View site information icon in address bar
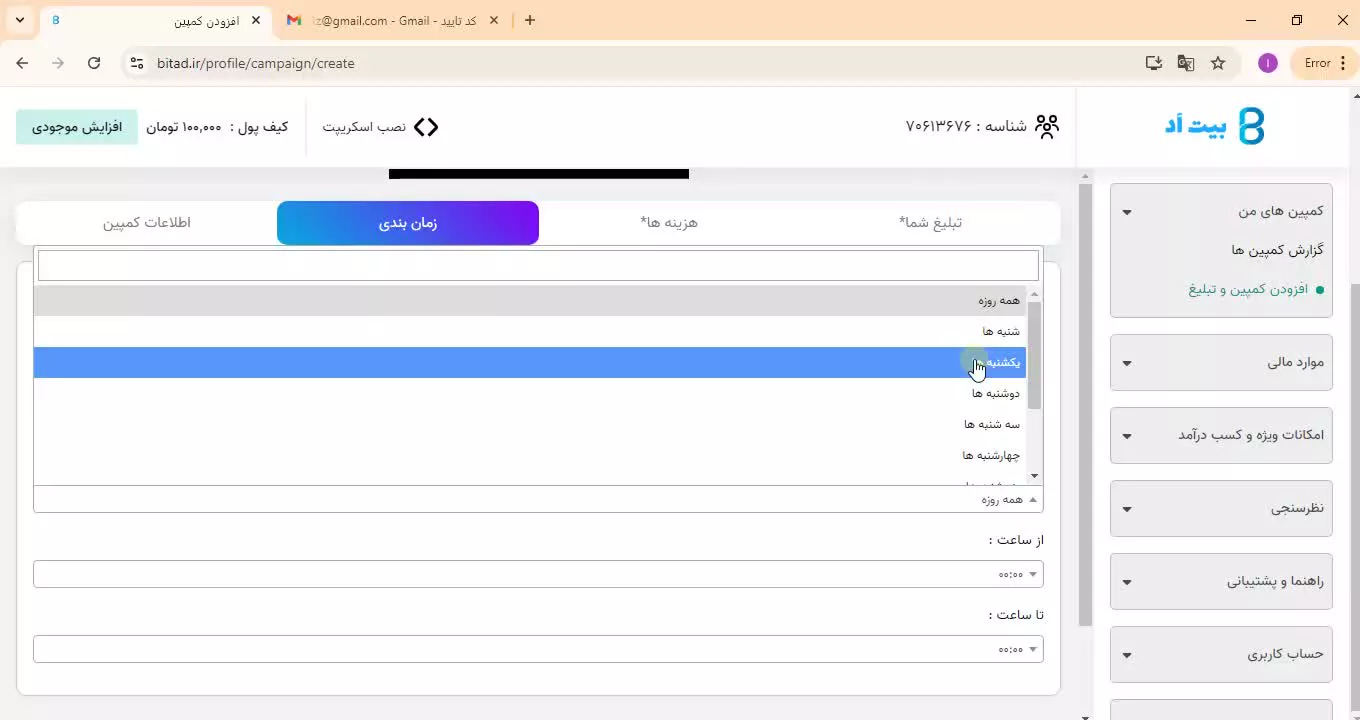Viewport: 1360px width, 720px height. [137, 63]
